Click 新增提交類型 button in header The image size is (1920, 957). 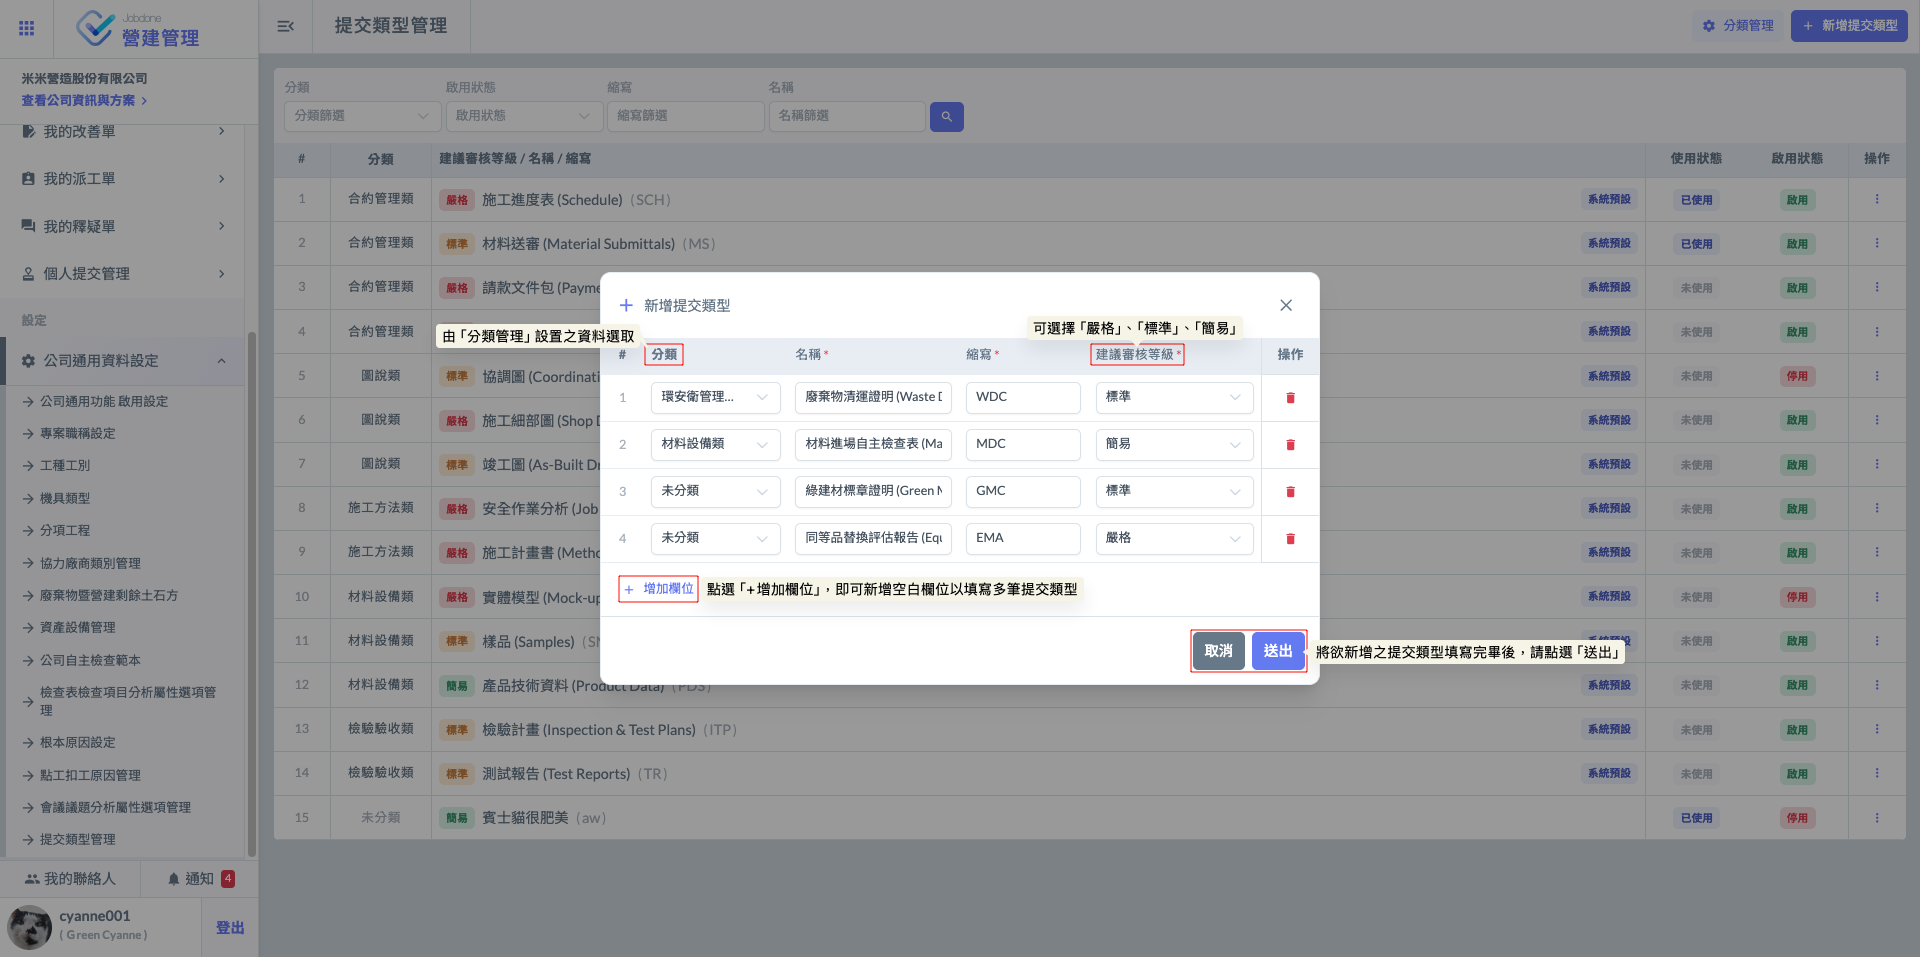pyautogui.click(x=1849, y=26)
